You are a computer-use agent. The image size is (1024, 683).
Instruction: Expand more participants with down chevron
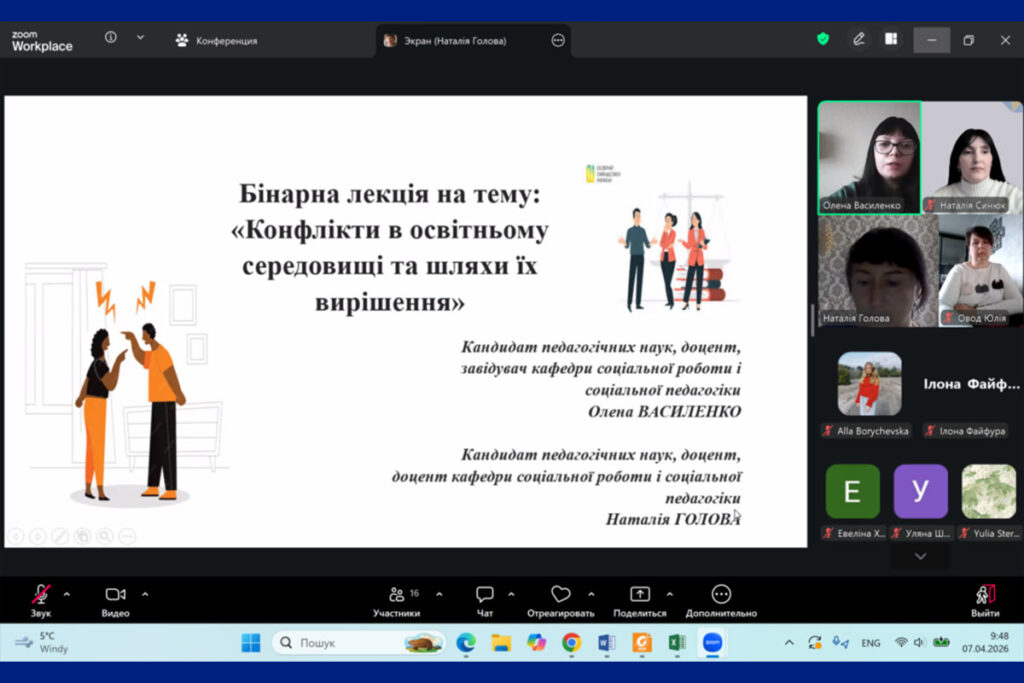[920, 556]
